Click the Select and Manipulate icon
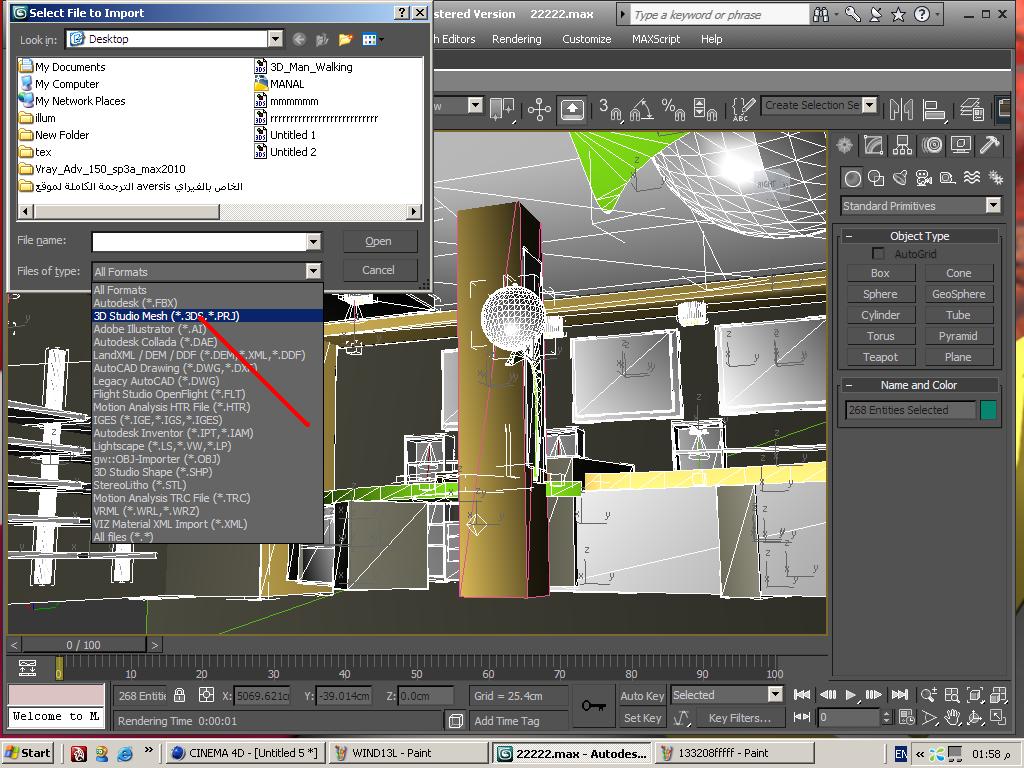Viewport: 1024px width, 768px height. click(539, 109)
